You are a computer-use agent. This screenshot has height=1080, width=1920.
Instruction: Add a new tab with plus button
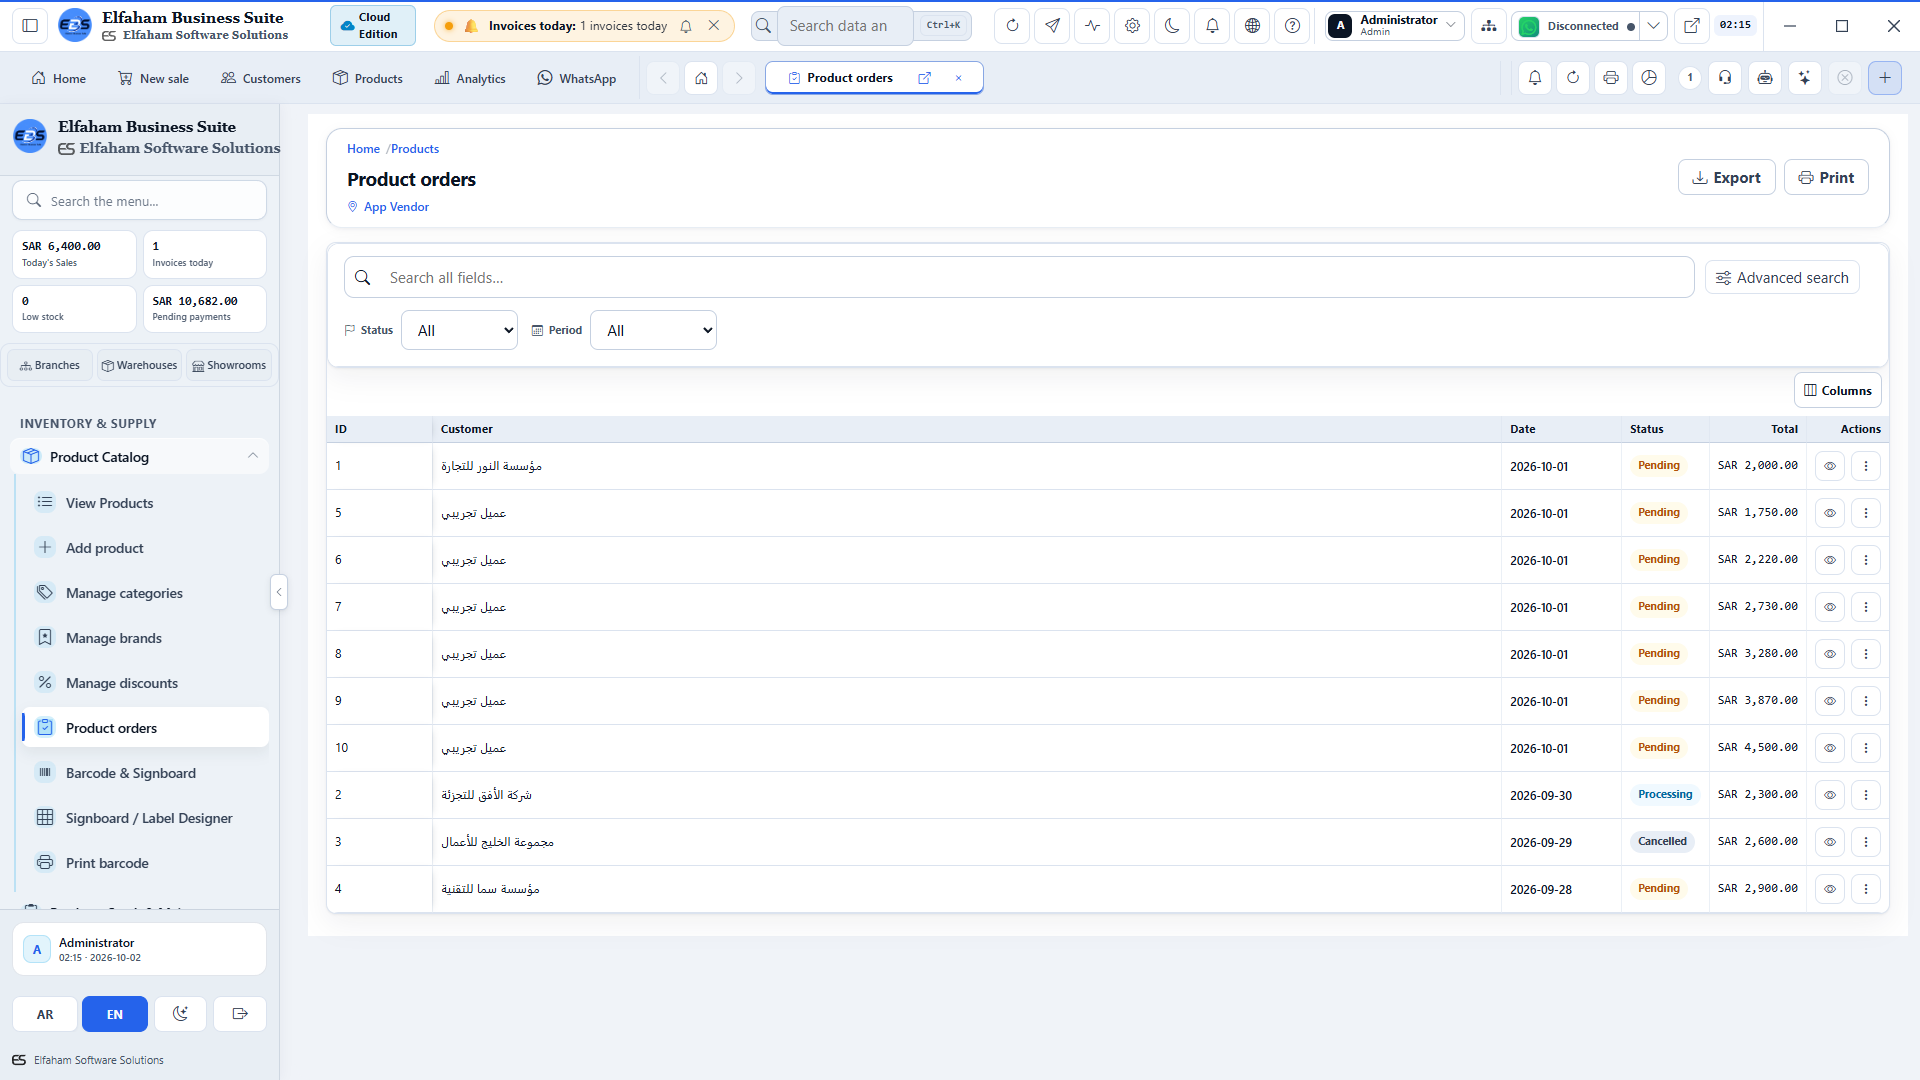[1885, 78]
